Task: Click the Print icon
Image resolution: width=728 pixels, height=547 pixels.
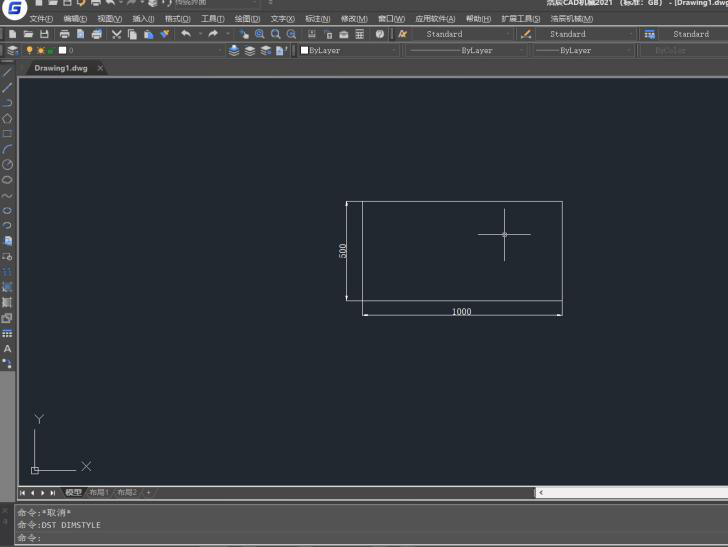Action: pyautogui.click(x=65, y=34)
